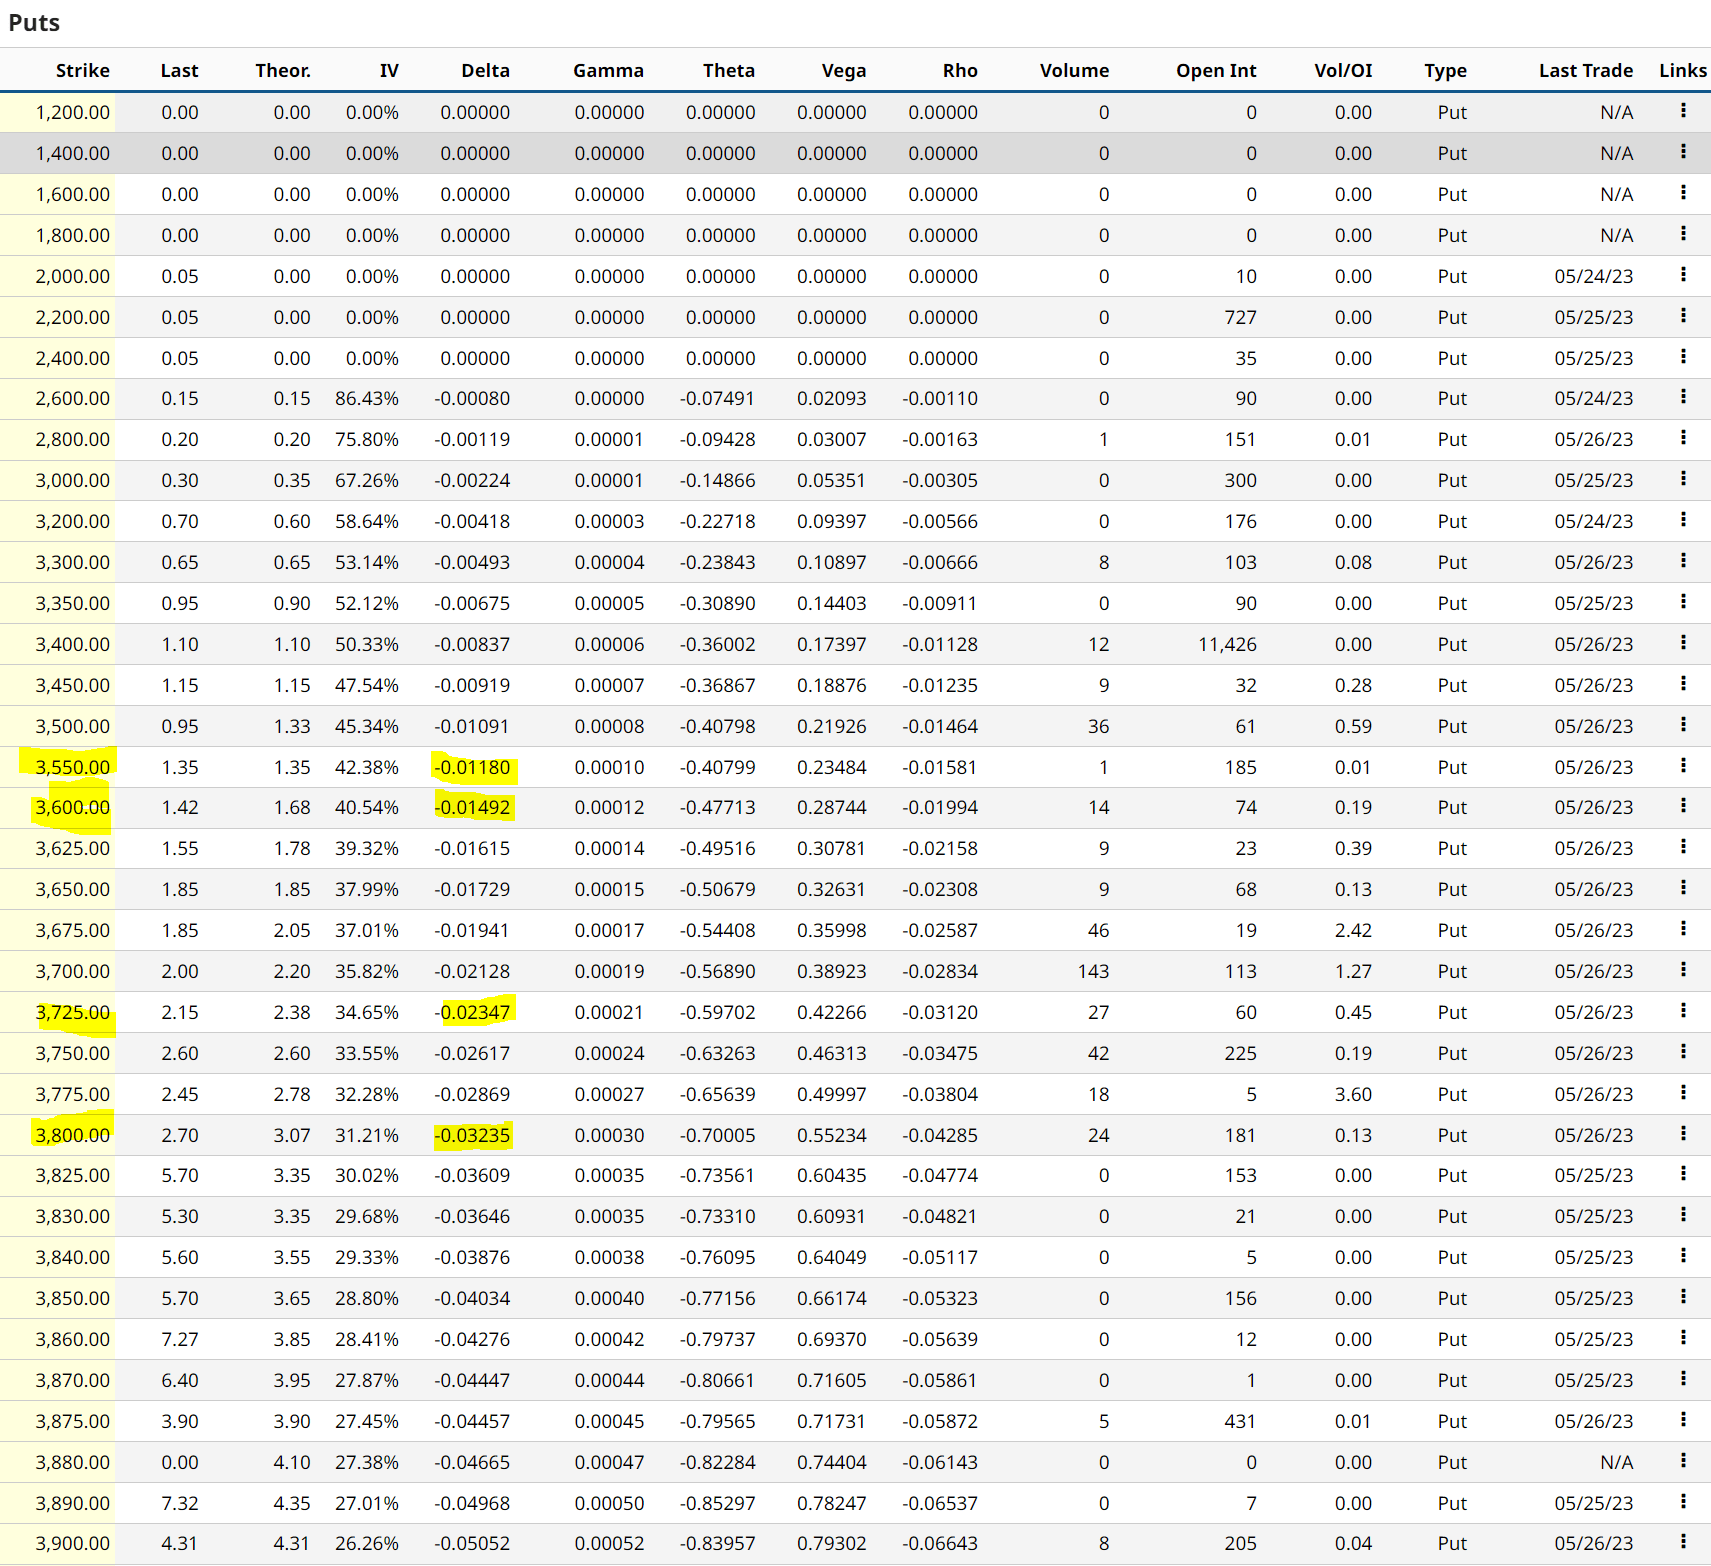The image size is (1711, 1566).
Task: Open links menu for 3,550.00 strike row
Action: [1683, 766]
